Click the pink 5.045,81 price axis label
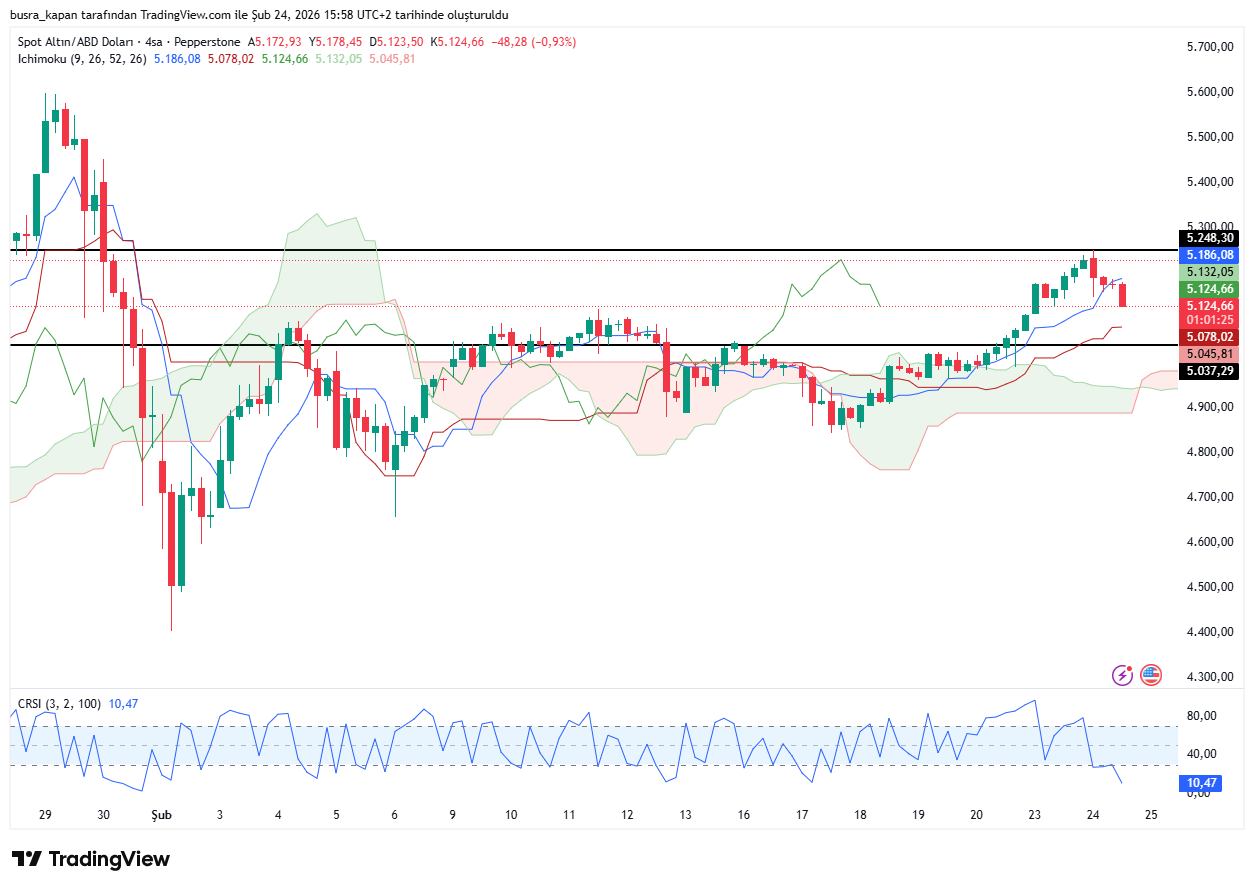Image resolution: width=1254 pixels, height=889 pixels. point(1210,354)
